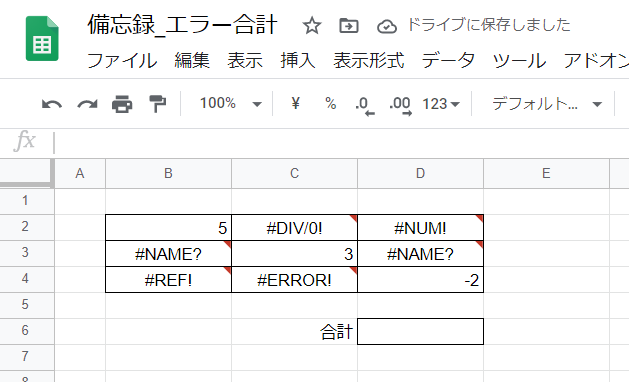Screen dimensions: 629x382
Task: Activate the paint format tool
Action: coord(157,104)
